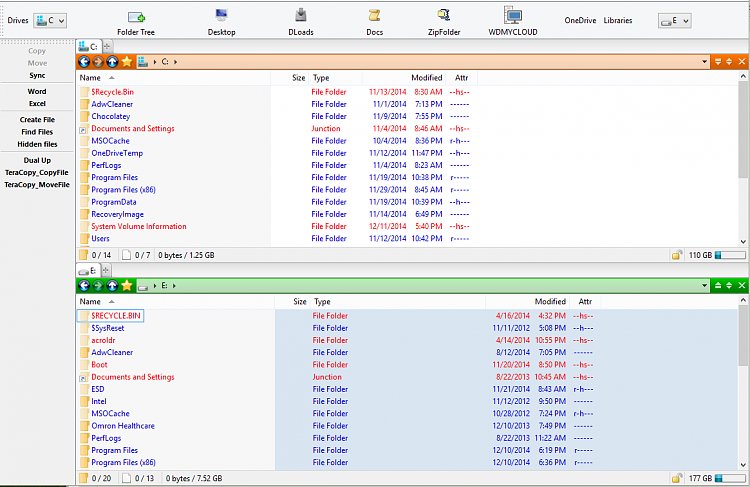Run TeraCopy_CopyFile command
This screenshot has width=750, height=487.
click(37, 173)
